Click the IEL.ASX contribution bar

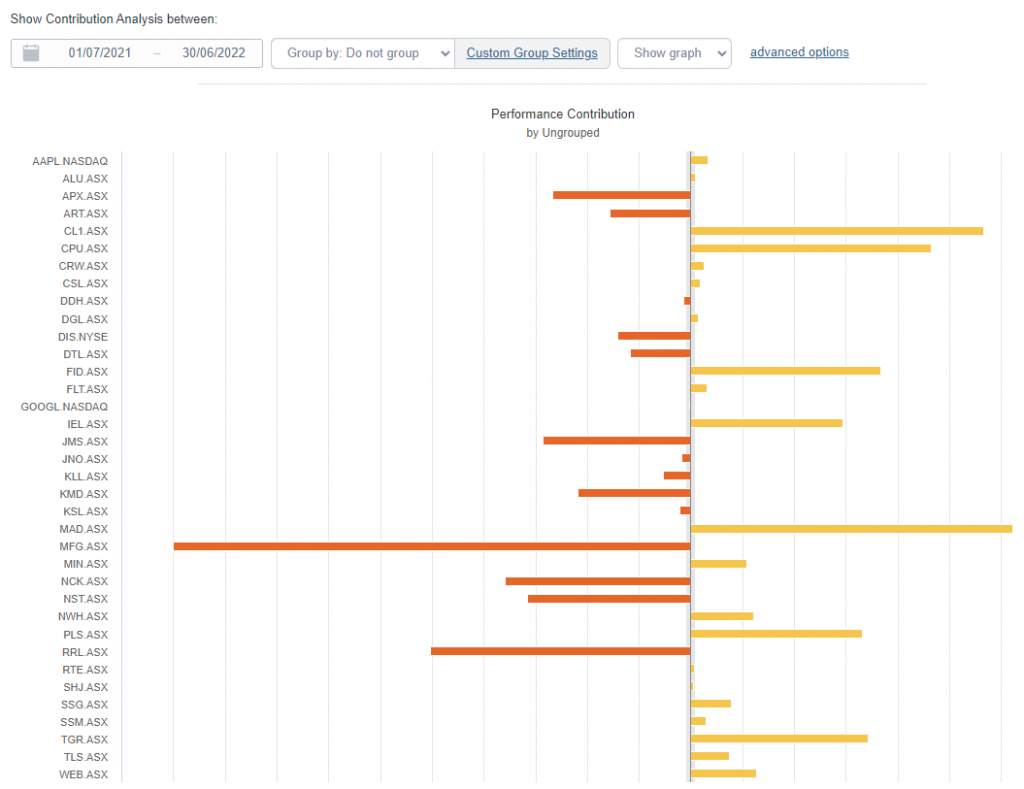coord(767,423)
